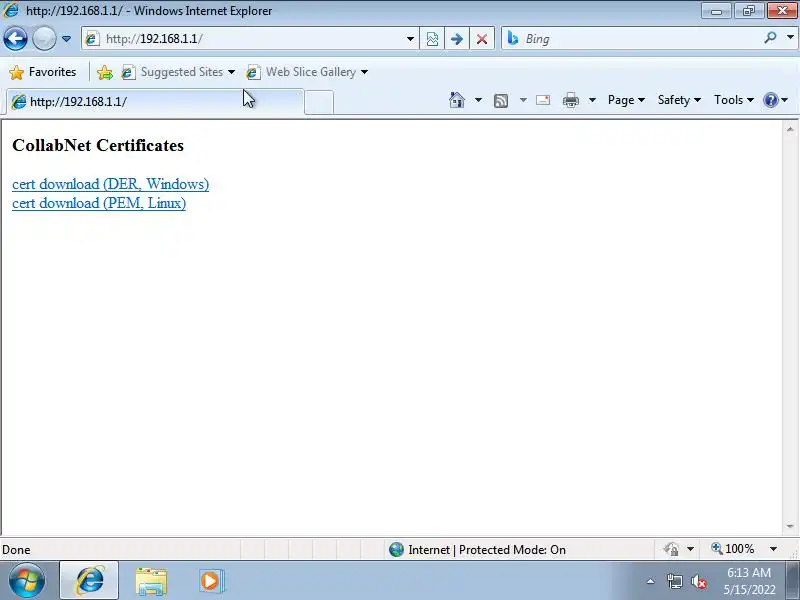Viewport: 800px width, 600px height.
Task: Expand the Print options dropdown arrow
Action: pyautogui.click(x=592, y=100)
